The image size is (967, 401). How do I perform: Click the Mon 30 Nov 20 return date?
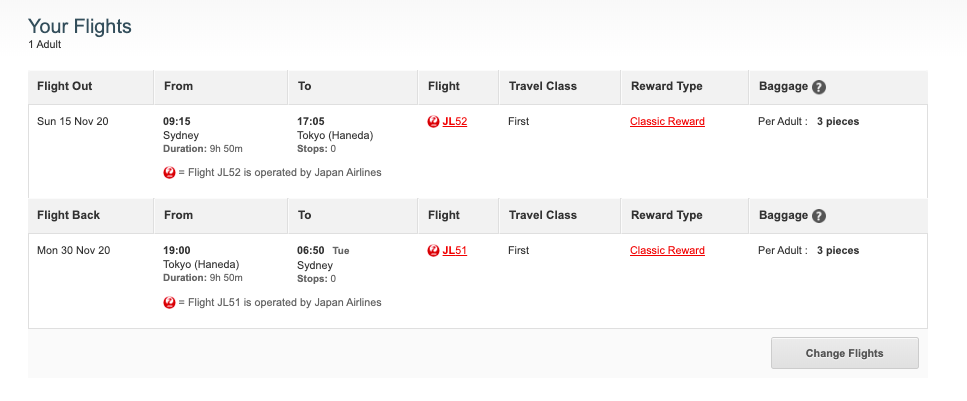coord(74,250)
